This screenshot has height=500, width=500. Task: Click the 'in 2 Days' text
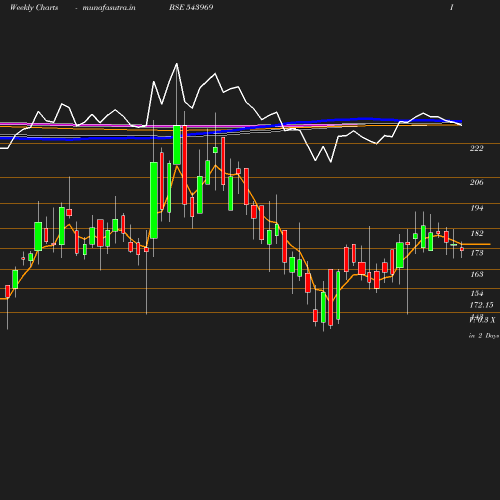point(484,336)
